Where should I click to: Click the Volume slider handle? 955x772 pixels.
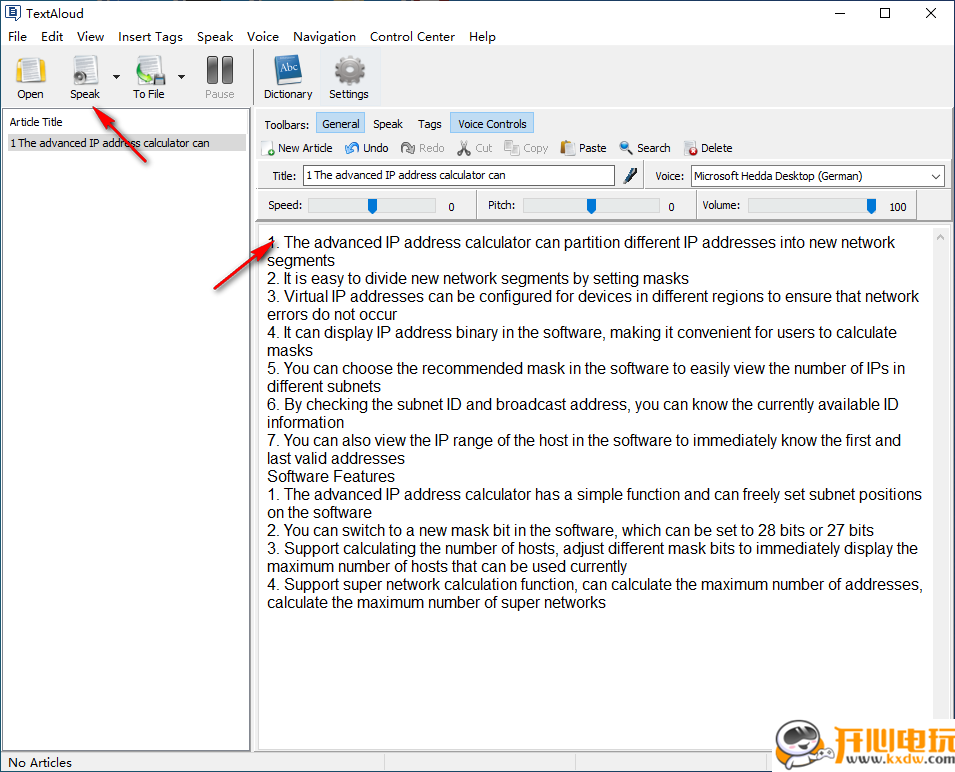pyautogui.click(x=872, y=206)
